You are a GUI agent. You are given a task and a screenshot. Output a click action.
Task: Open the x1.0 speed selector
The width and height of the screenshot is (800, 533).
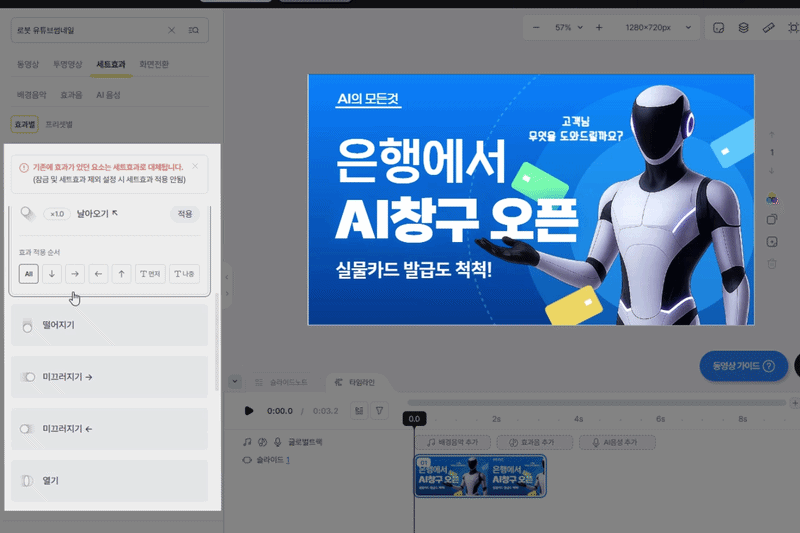57,214
